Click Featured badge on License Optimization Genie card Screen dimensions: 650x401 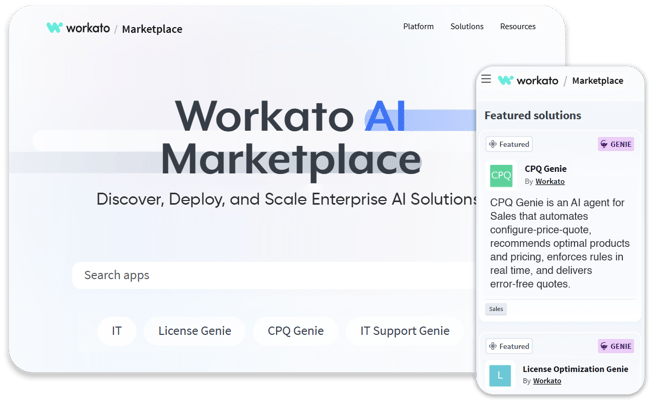pos(509,346)
